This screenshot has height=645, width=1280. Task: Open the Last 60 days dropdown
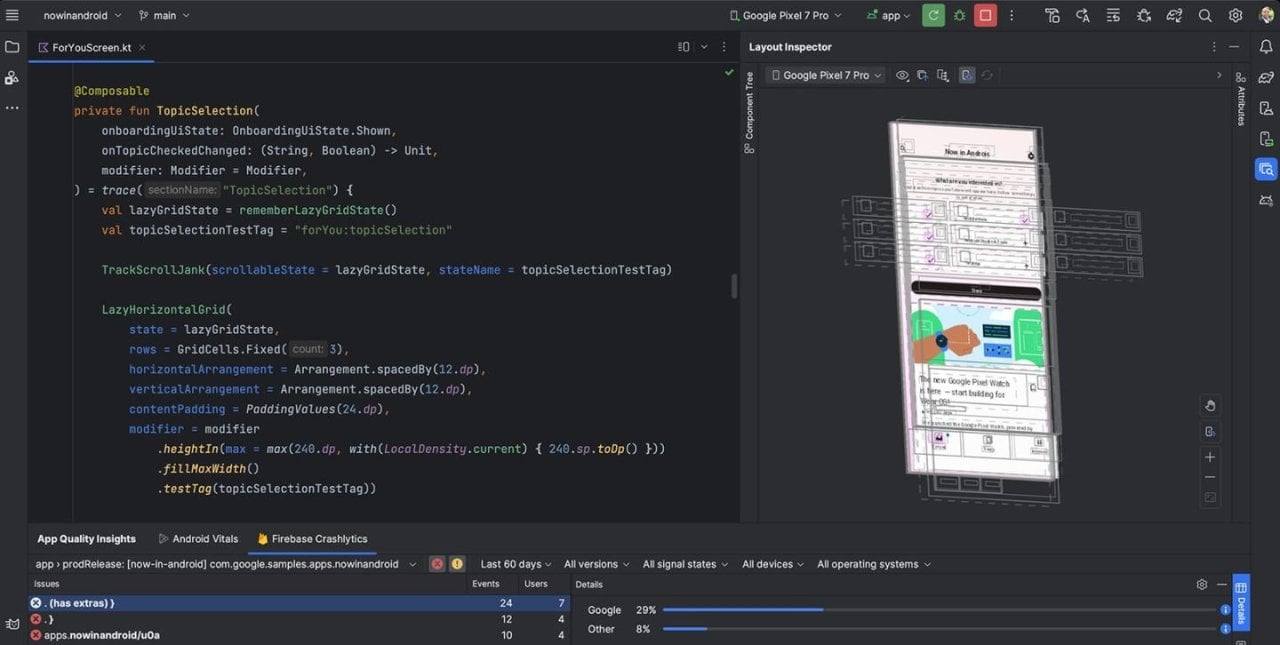(516, 564)
